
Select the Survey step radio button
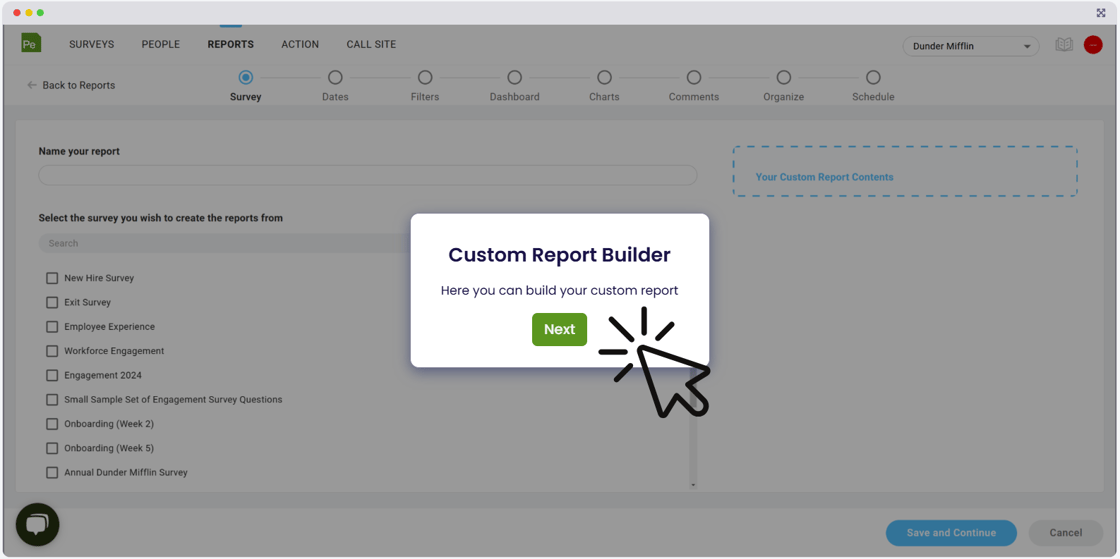point(246,77)
